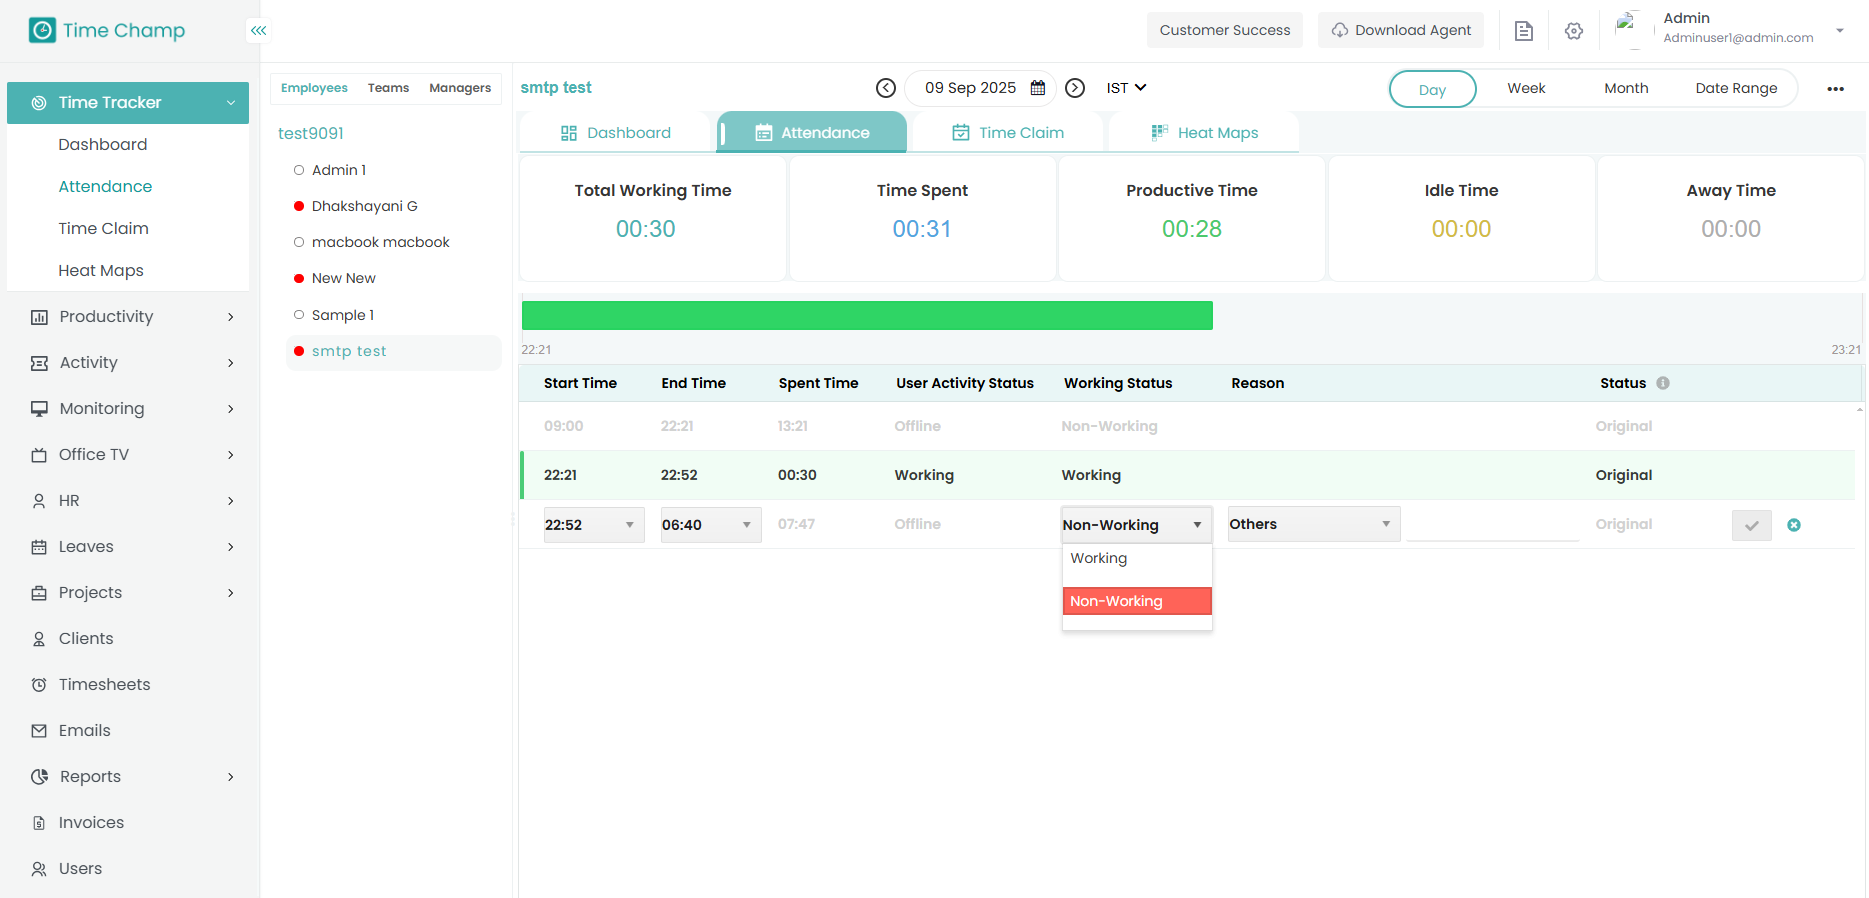Click the Office TV sidebar icon
Screen dimensions: 1869x898
pos(39,455)
